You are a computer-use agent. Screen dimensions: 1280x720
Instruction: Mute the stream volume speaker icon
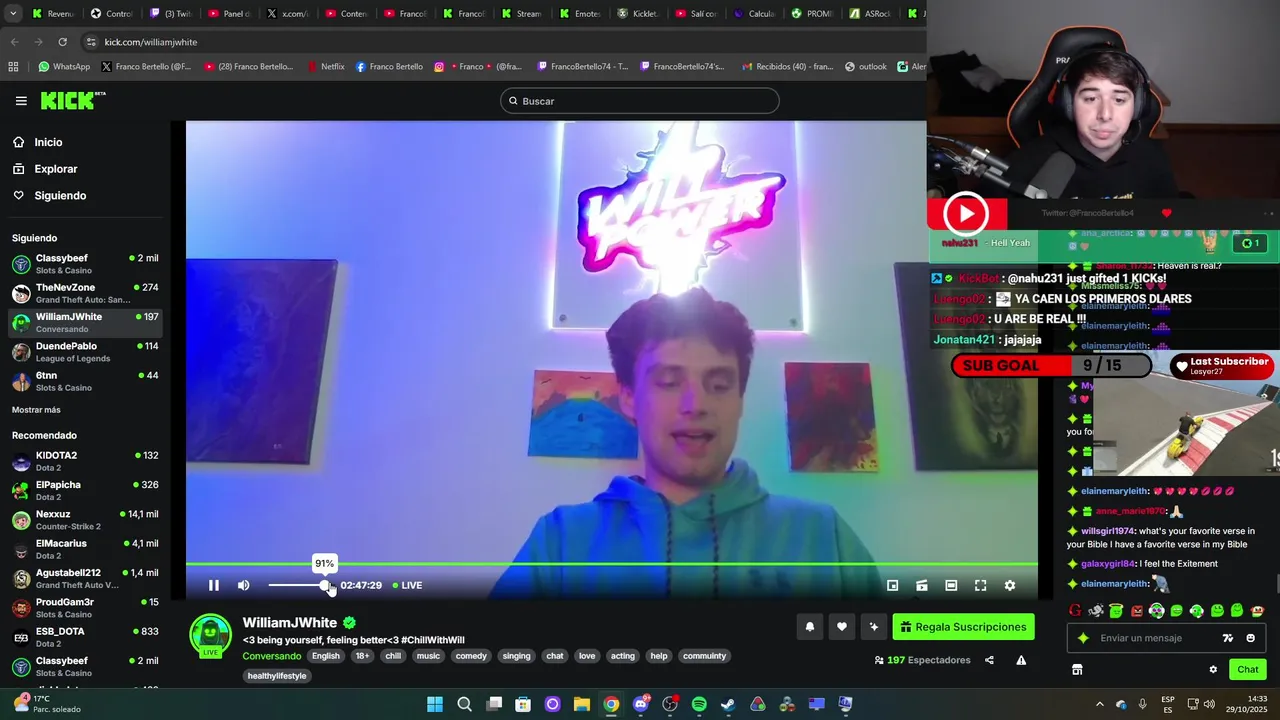click(x=243, y=585)
